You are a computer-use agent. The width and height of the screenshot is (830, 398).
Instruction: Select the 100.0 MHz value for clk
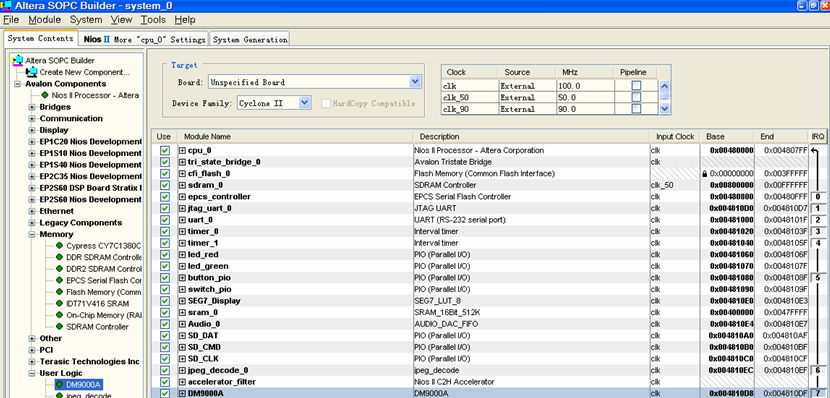[584, 86]
